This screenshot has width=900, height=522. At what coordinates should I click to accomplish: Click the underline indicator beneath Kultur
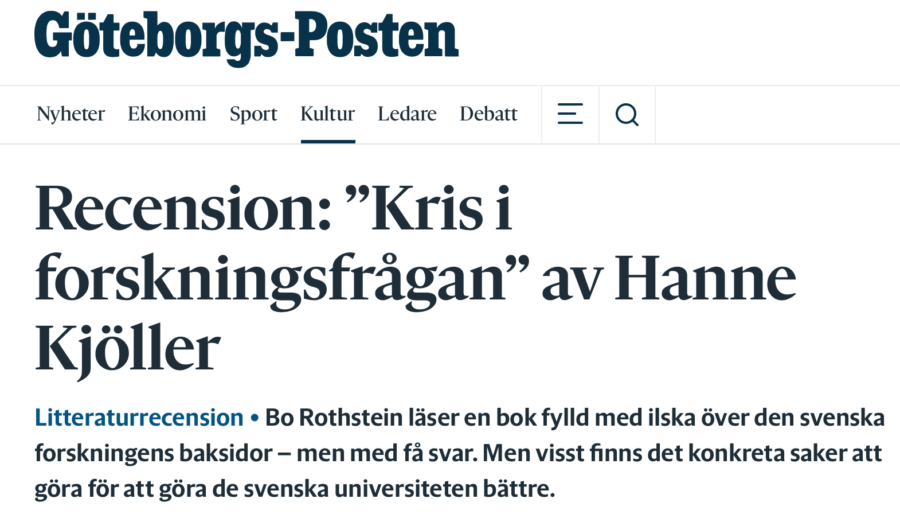[x=328, y=141]
